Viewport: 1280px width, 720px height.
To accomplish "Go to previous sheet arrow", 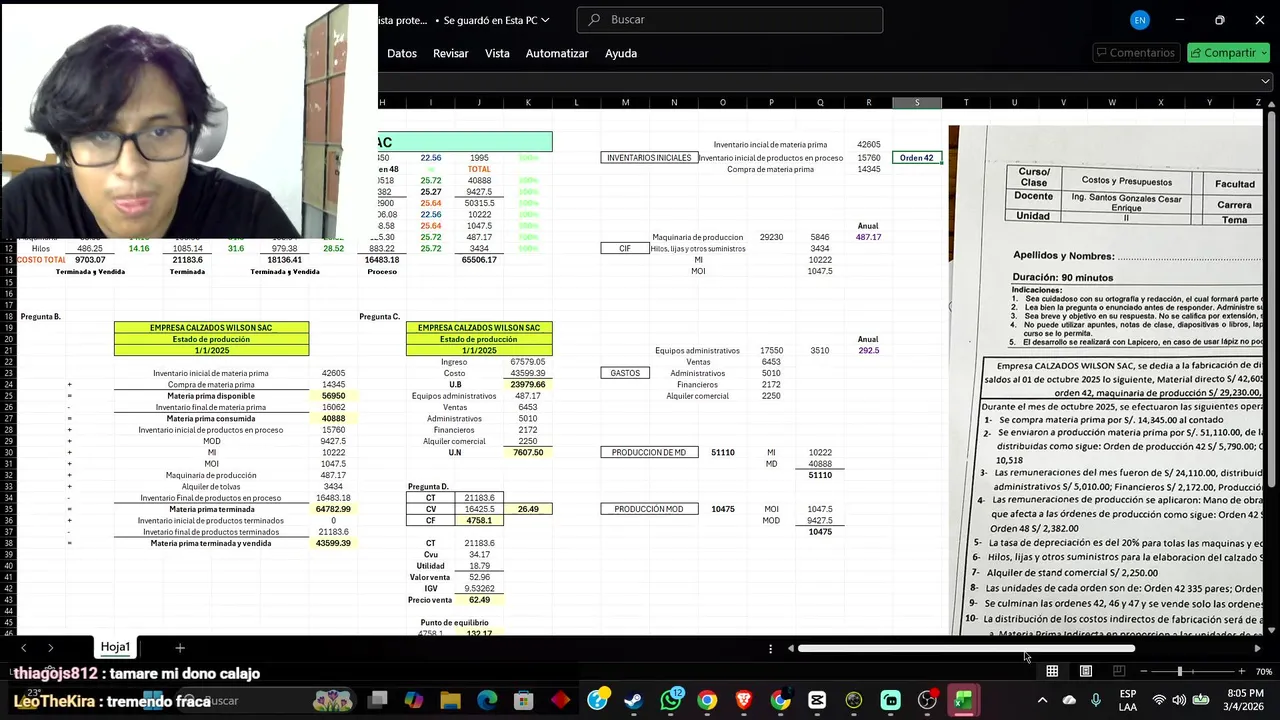I will pyautogui.click(x=23, y=648).
